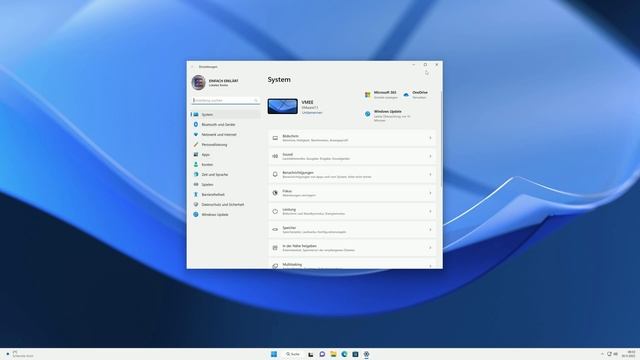Click the Settings gear icon on taskbar
640x360 pixels.
(x=366, y=354)
